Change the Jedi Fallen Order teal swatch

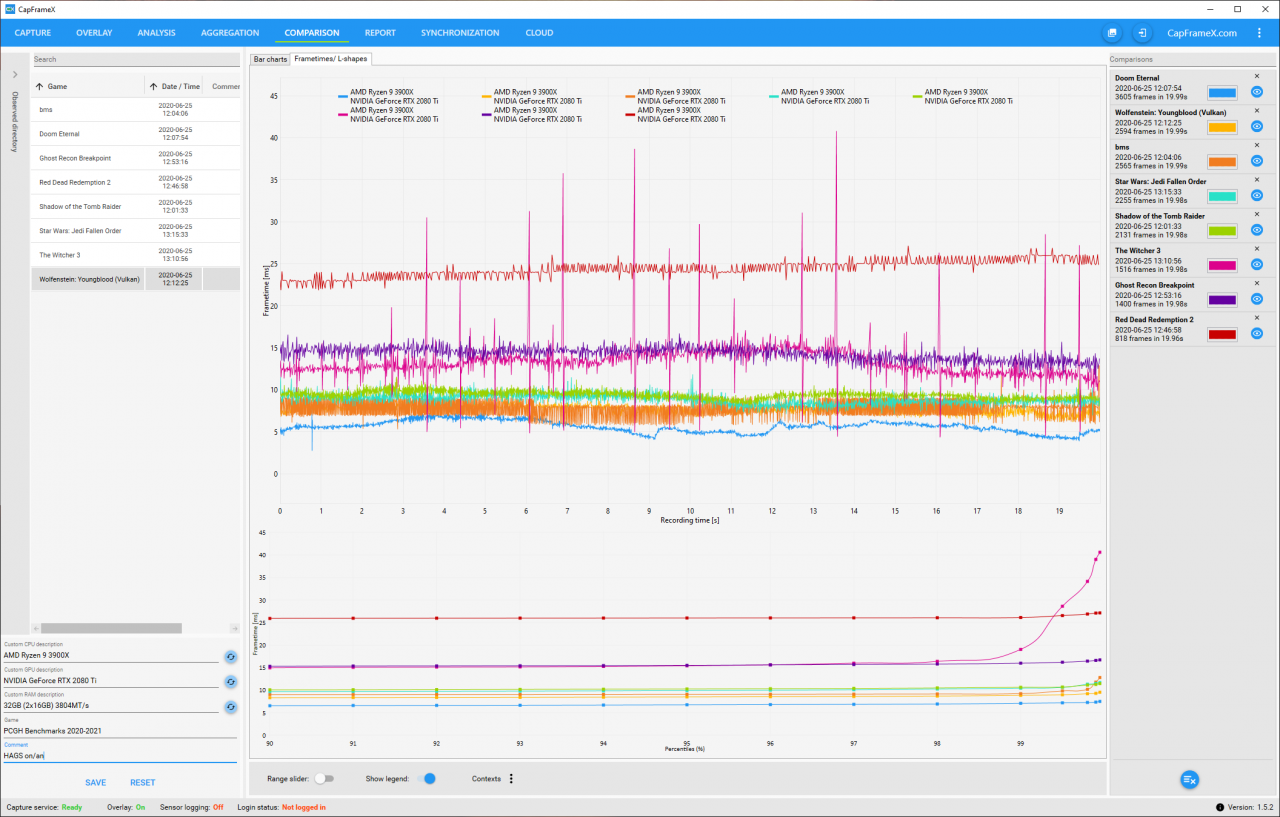pyautogui.click(x=1223, y=196)
